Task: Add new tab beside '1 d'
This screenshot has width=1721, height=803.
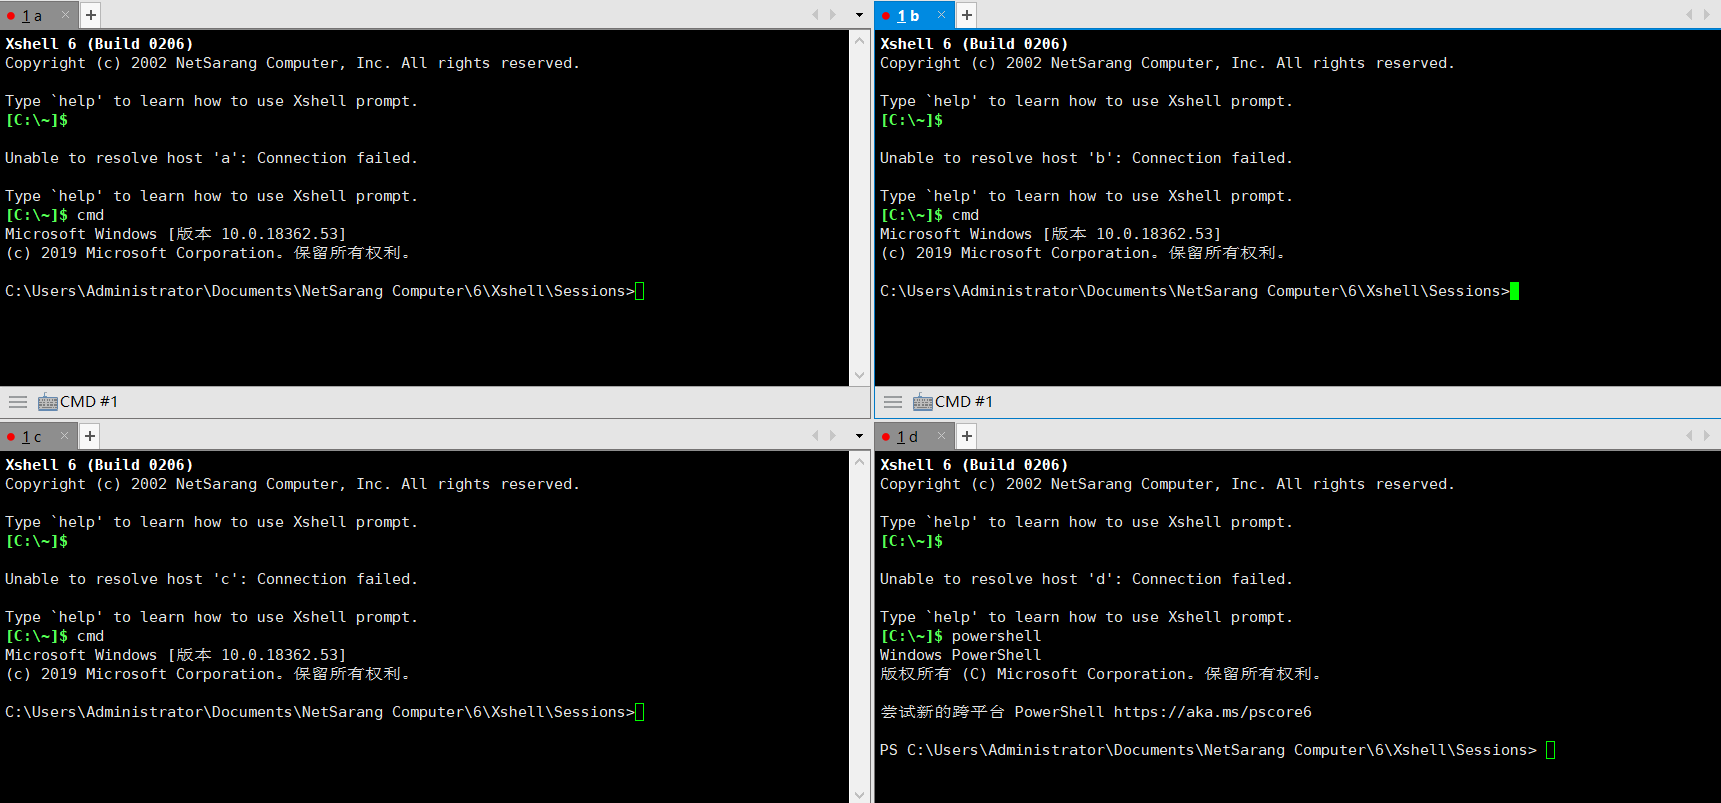Action: pos(966,436)
